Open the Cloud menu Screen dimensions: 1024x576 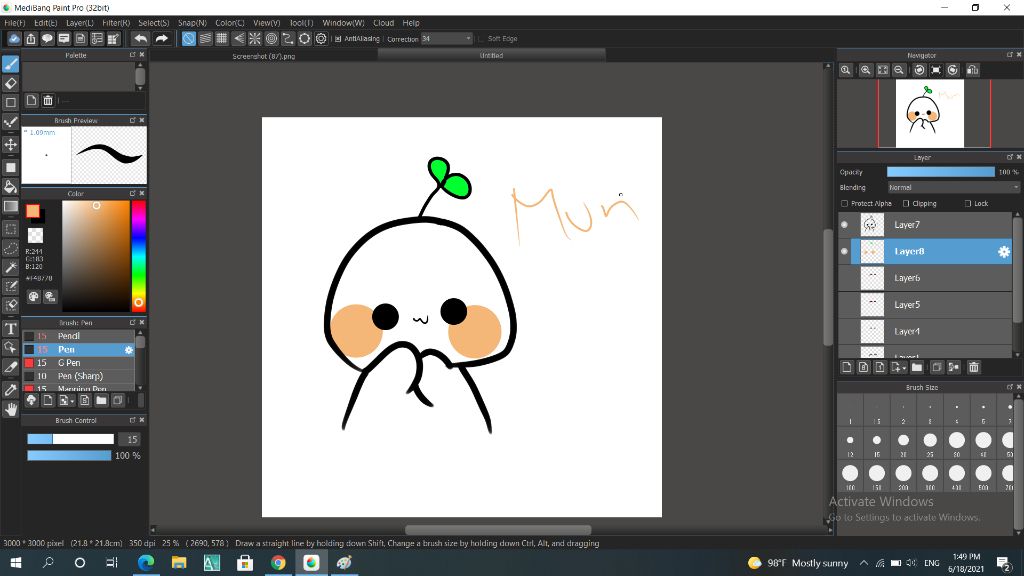pyautogui.click(x=383, y=23)
